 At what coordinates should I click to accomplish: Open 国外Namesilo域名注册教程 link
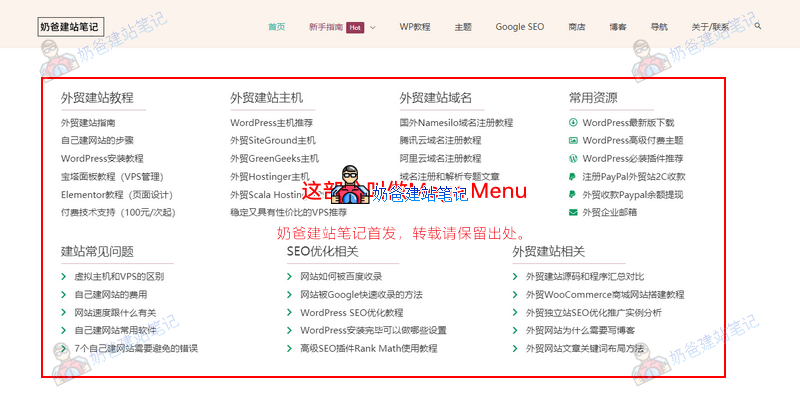pos(456,122)
